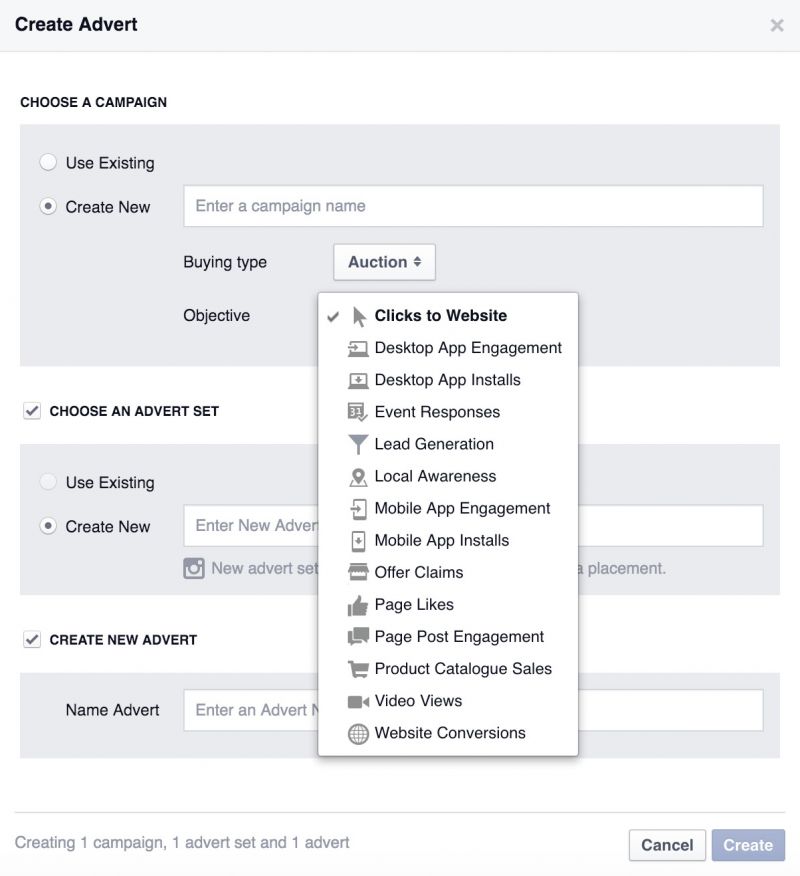Choose Product Catalogue Sales objective

pos(463,669)
